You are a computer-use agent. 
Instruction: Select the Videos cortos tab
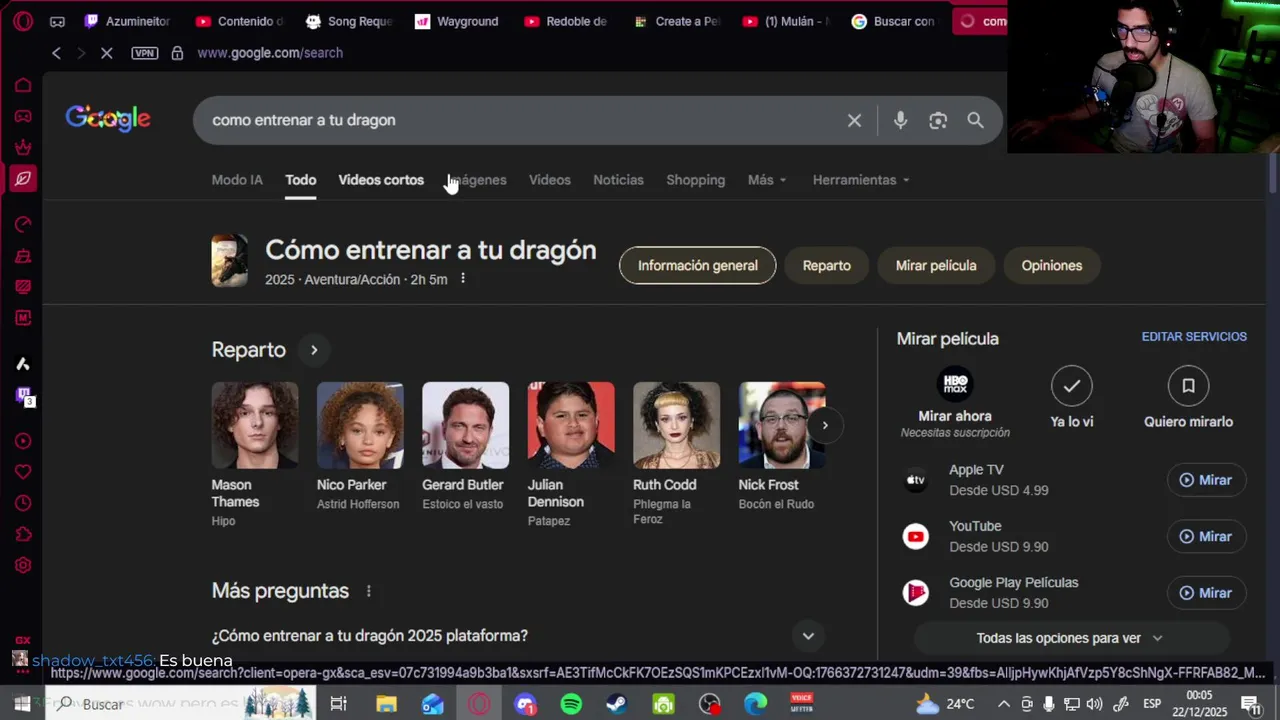[x=381, y=180]
